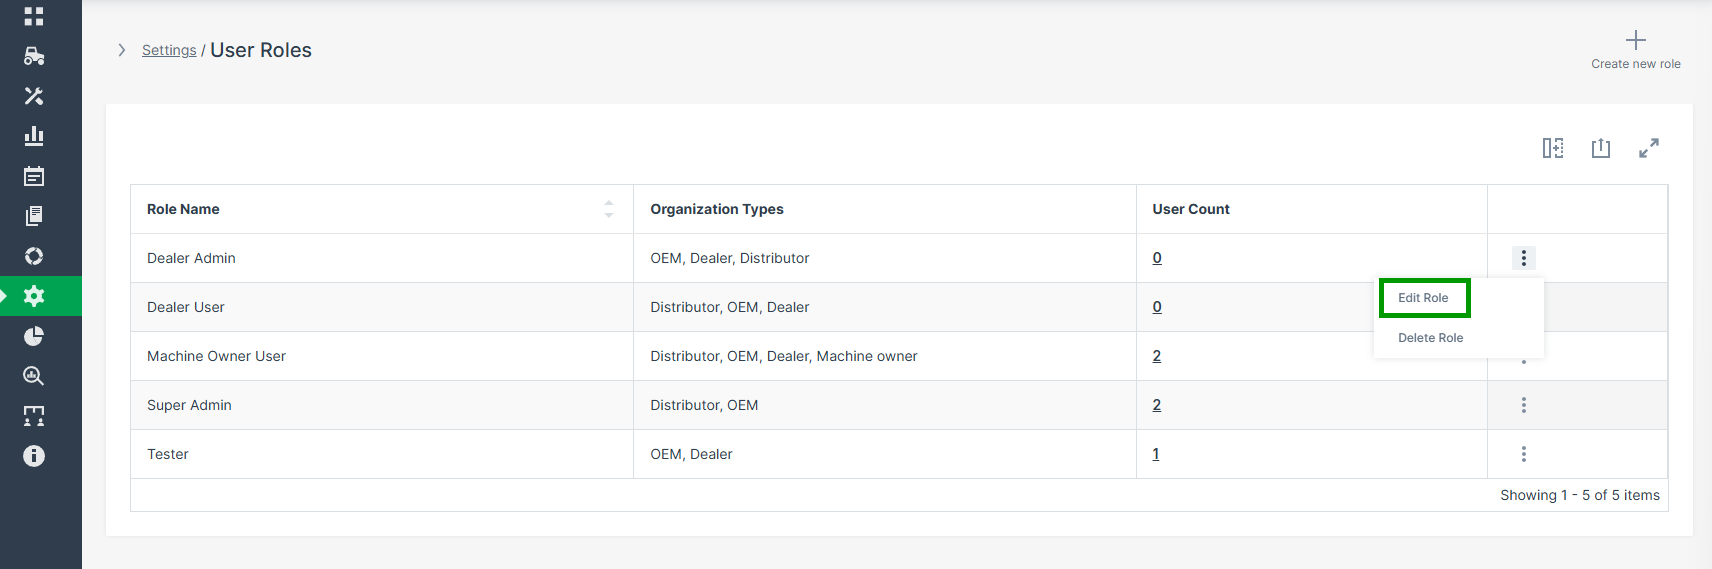Open three-dot menu for Tester row
1712x569 pixels.
[x=1523, y=454]
